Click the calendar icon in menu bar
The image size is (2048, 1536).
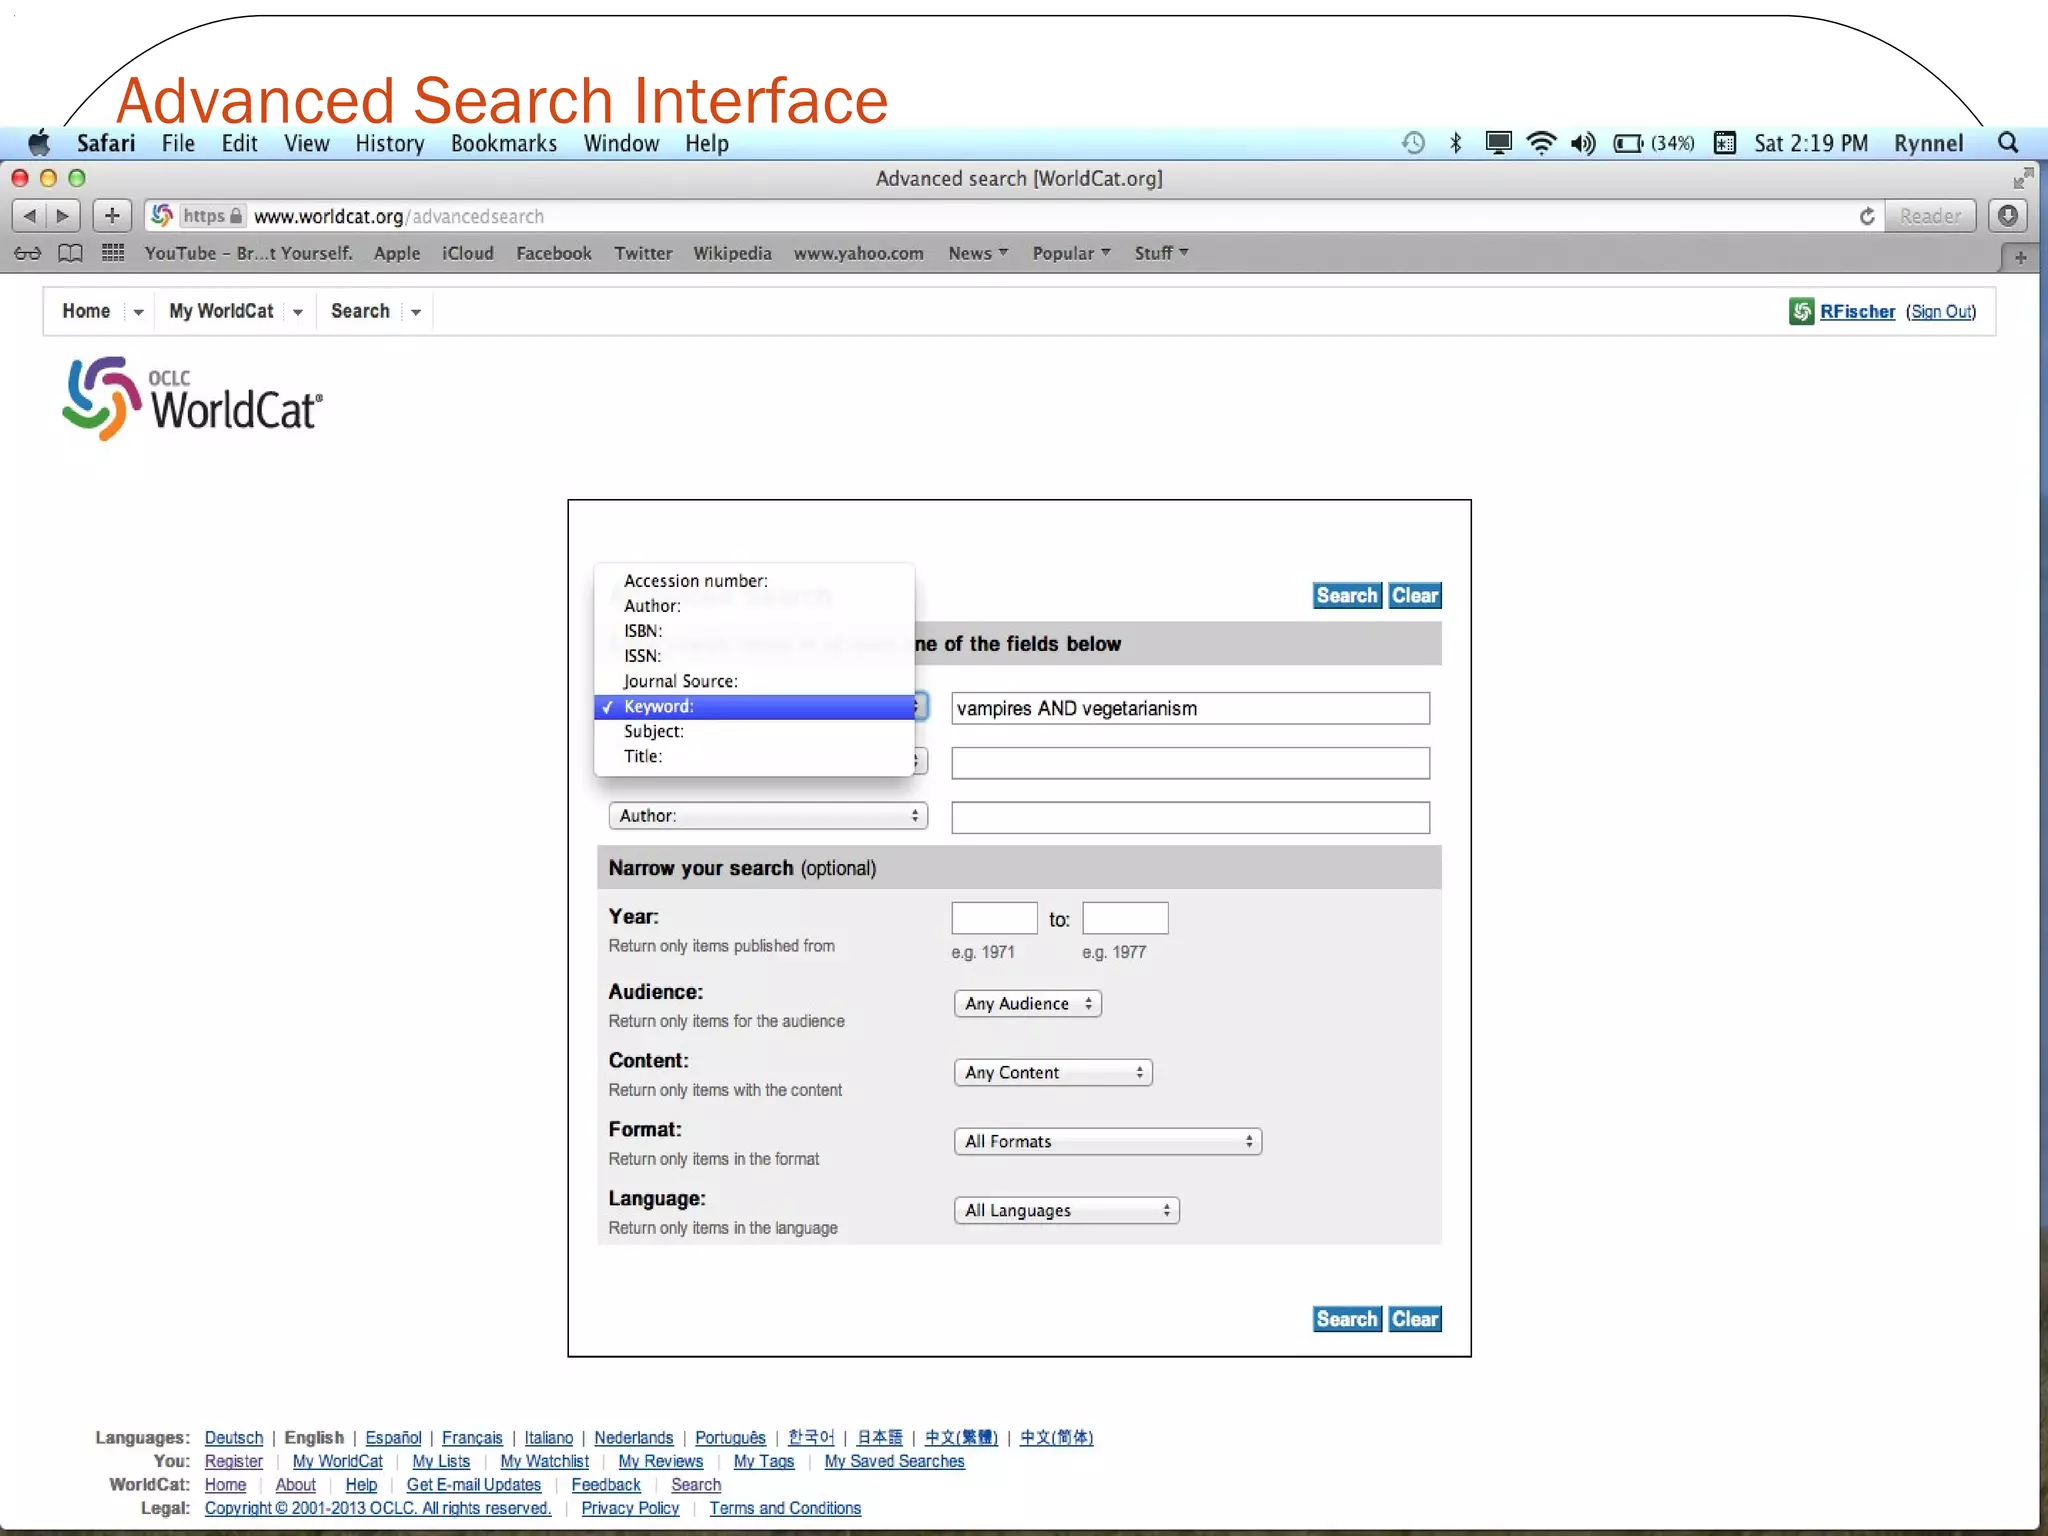pos(1724,143)
